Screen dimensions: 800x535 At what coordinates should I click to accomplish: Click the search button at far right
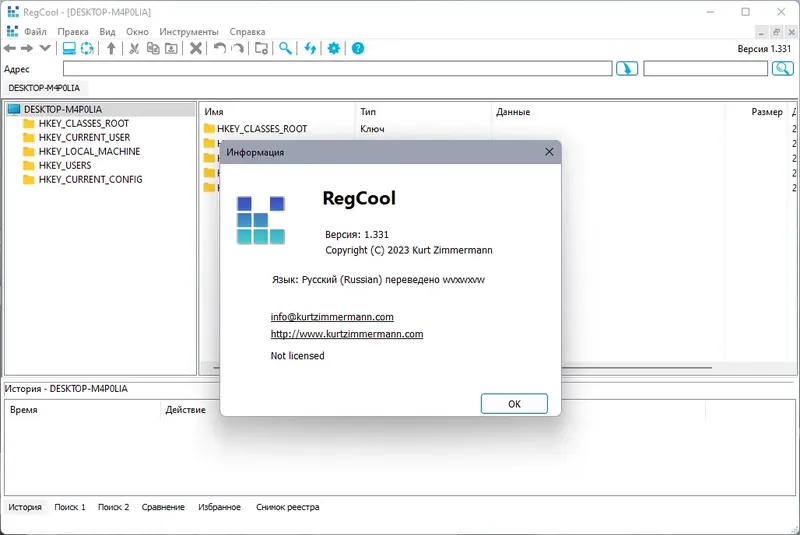tap(783, 68)
